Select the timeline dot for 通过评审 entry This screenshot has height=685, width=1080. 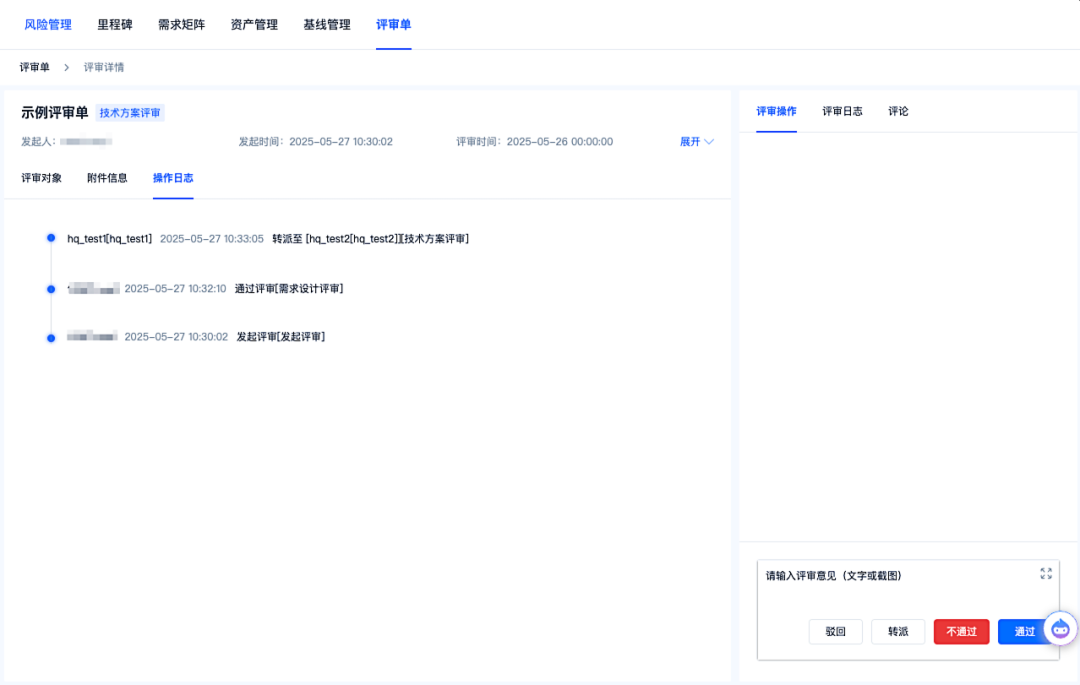point(51,289)
